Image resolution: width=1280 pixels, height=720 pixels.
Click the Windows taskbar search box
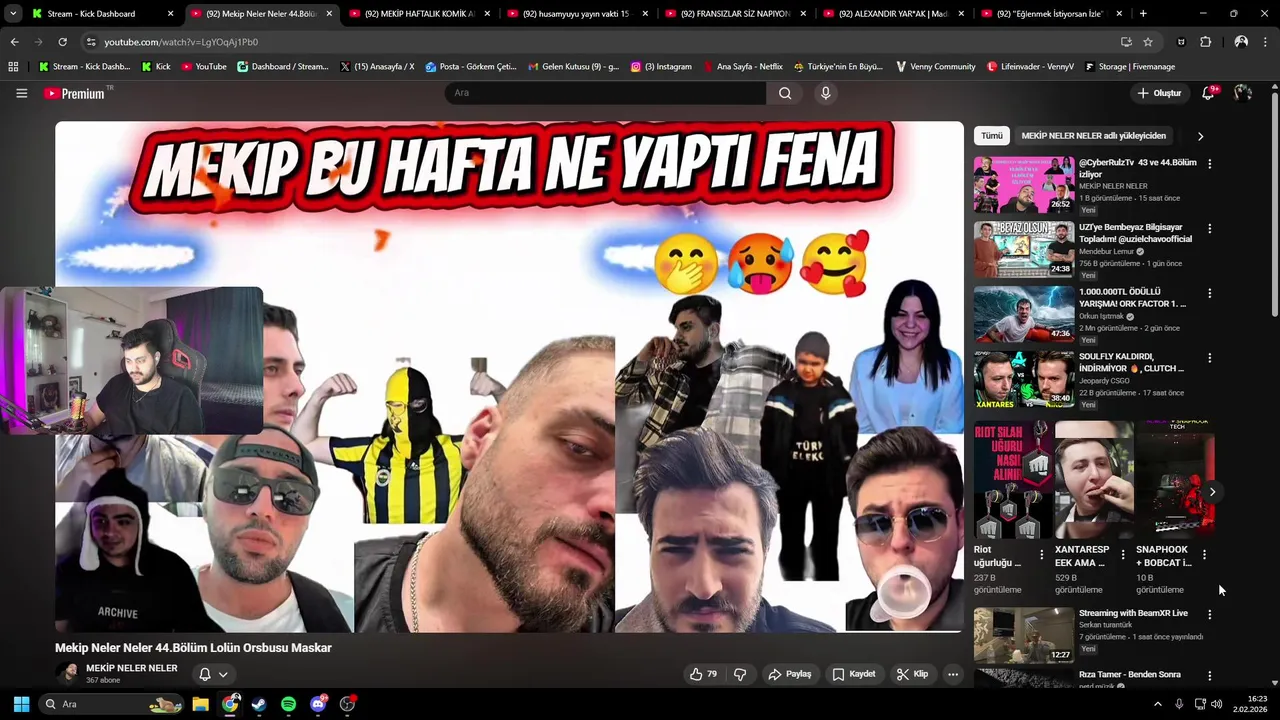click(112, 704)
